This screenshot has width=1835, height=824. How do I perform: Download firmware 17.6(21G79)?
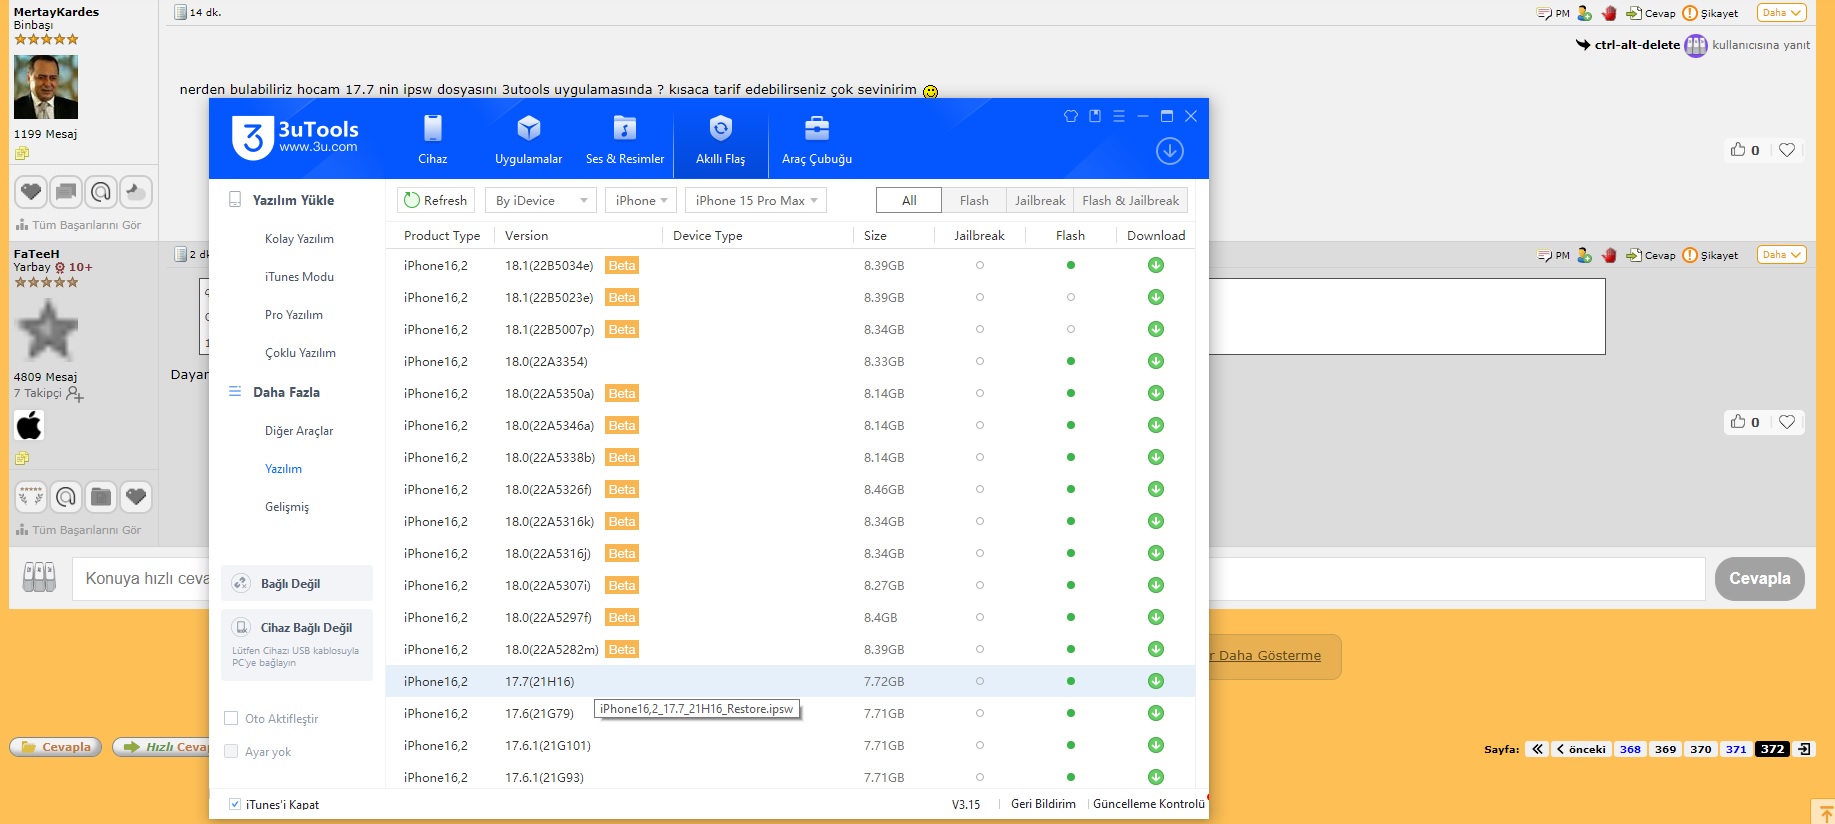[1156, 713]
